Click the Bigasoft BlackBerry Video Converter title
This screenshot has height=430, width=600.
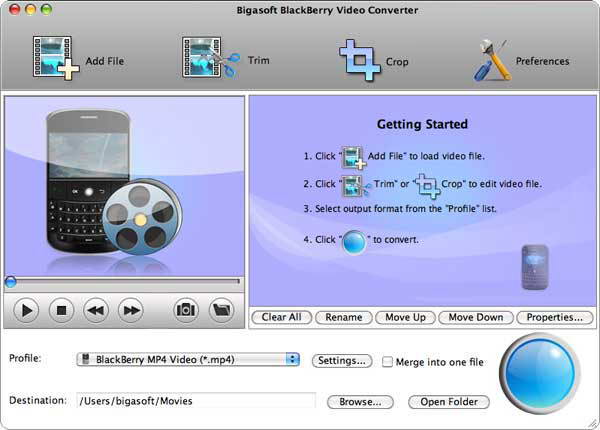(327, 10)
